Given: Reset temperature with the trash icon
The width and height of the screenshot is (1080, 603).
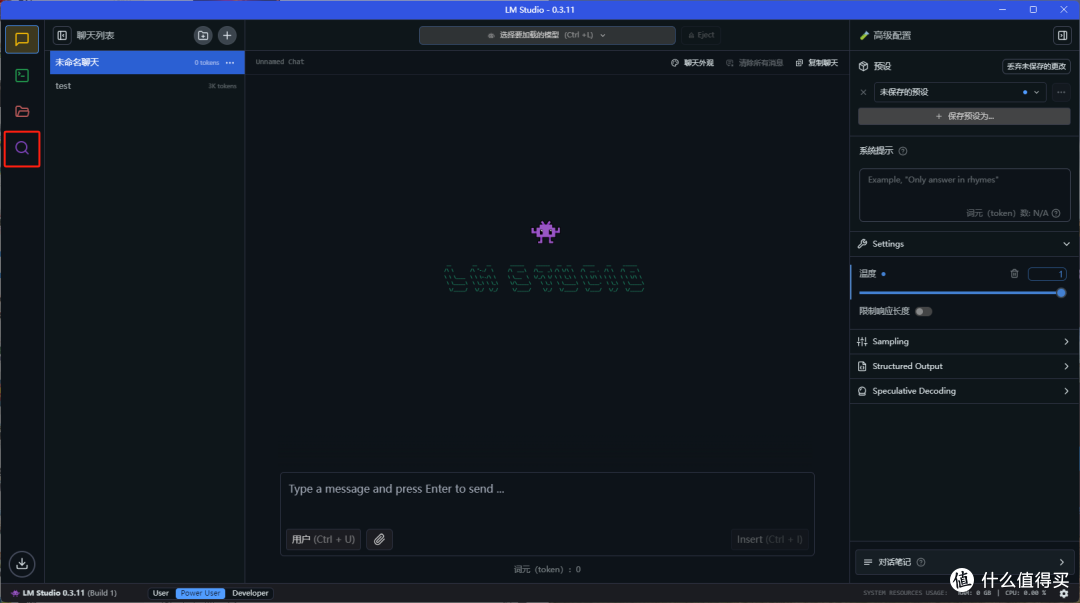Looking at the screenshot, I should [1014, 274].
